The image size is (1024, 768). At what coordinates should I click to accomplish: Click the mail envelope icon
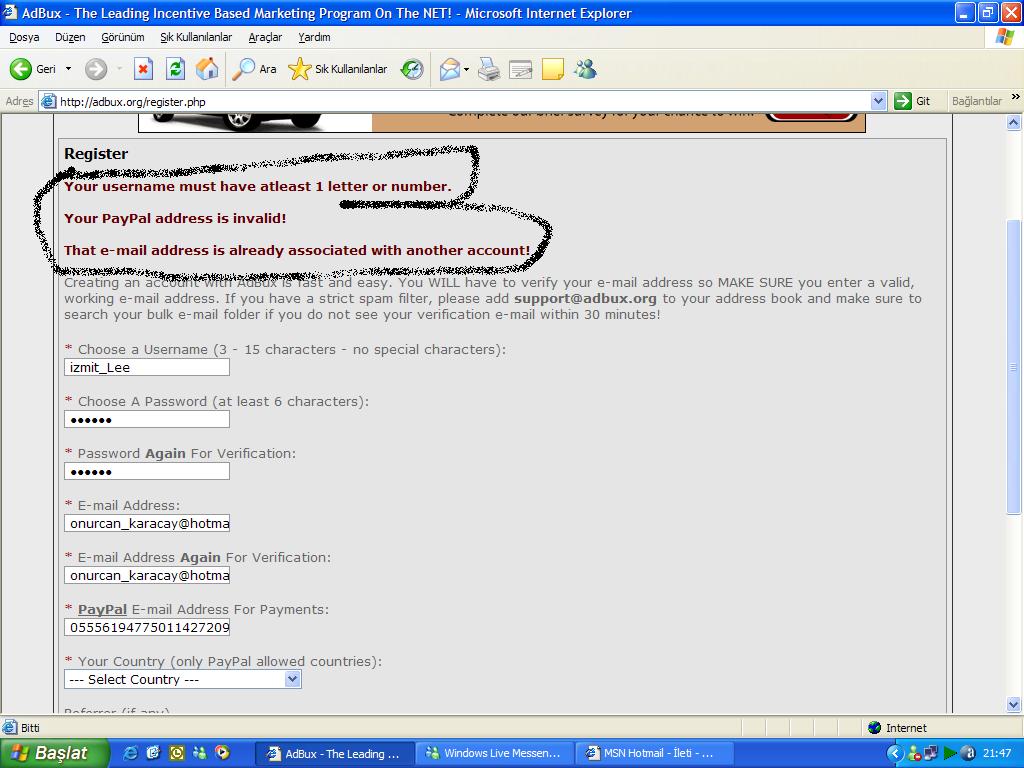pos(449,69)
